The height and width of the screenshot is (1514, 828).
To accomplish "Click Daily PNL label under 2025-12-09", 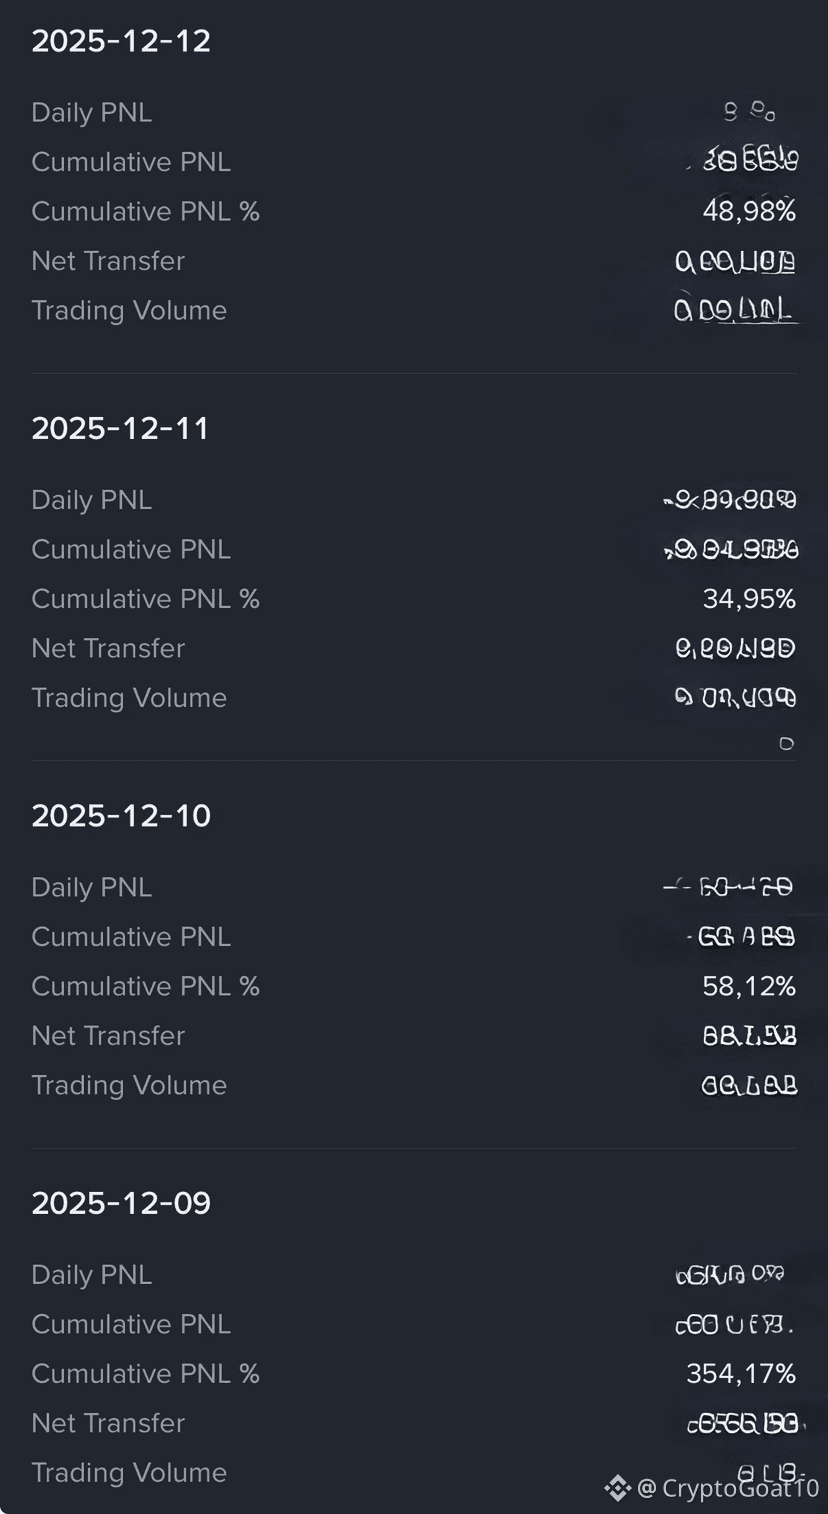I will point(91,1274).
